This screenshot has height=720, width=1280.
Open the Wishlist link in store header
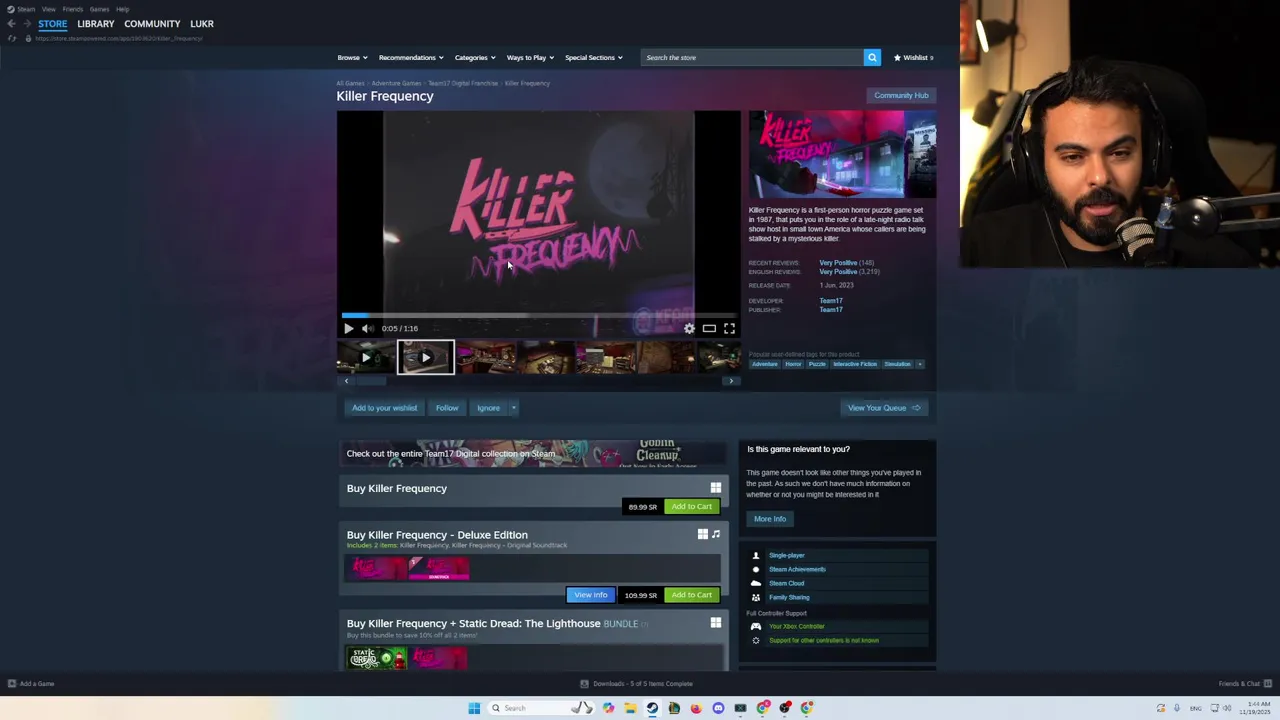[x=914, y=57]
